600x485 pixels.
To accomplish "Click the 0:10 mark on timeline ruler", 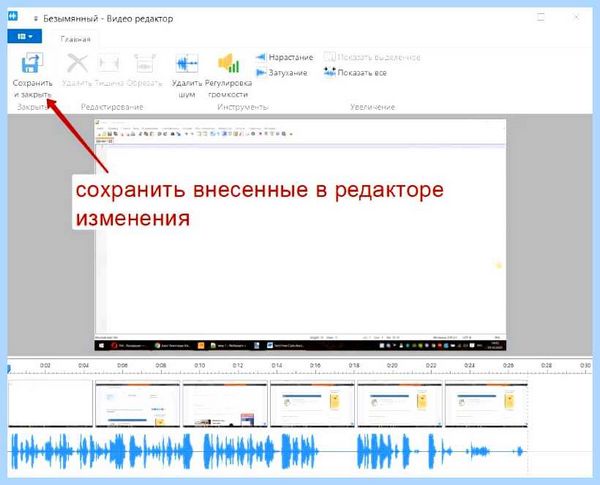I will coord(199,366).
